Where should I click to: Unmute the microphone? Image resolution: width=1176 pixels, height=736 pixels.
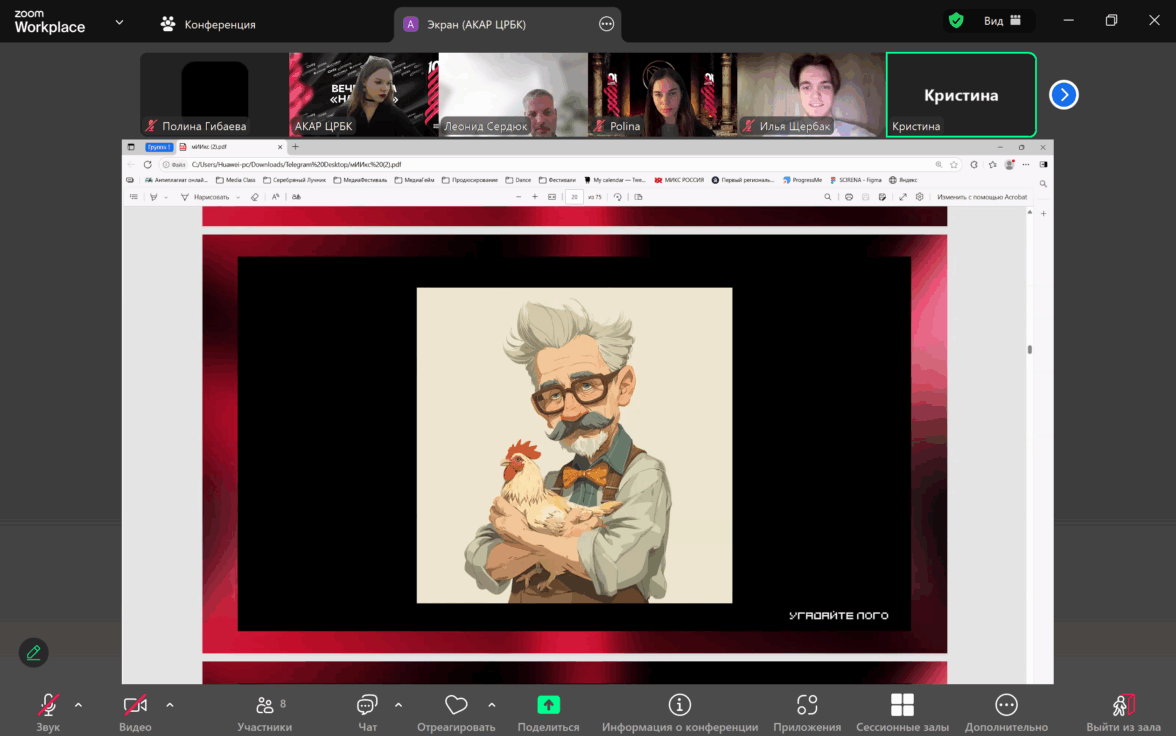point(48,706)
